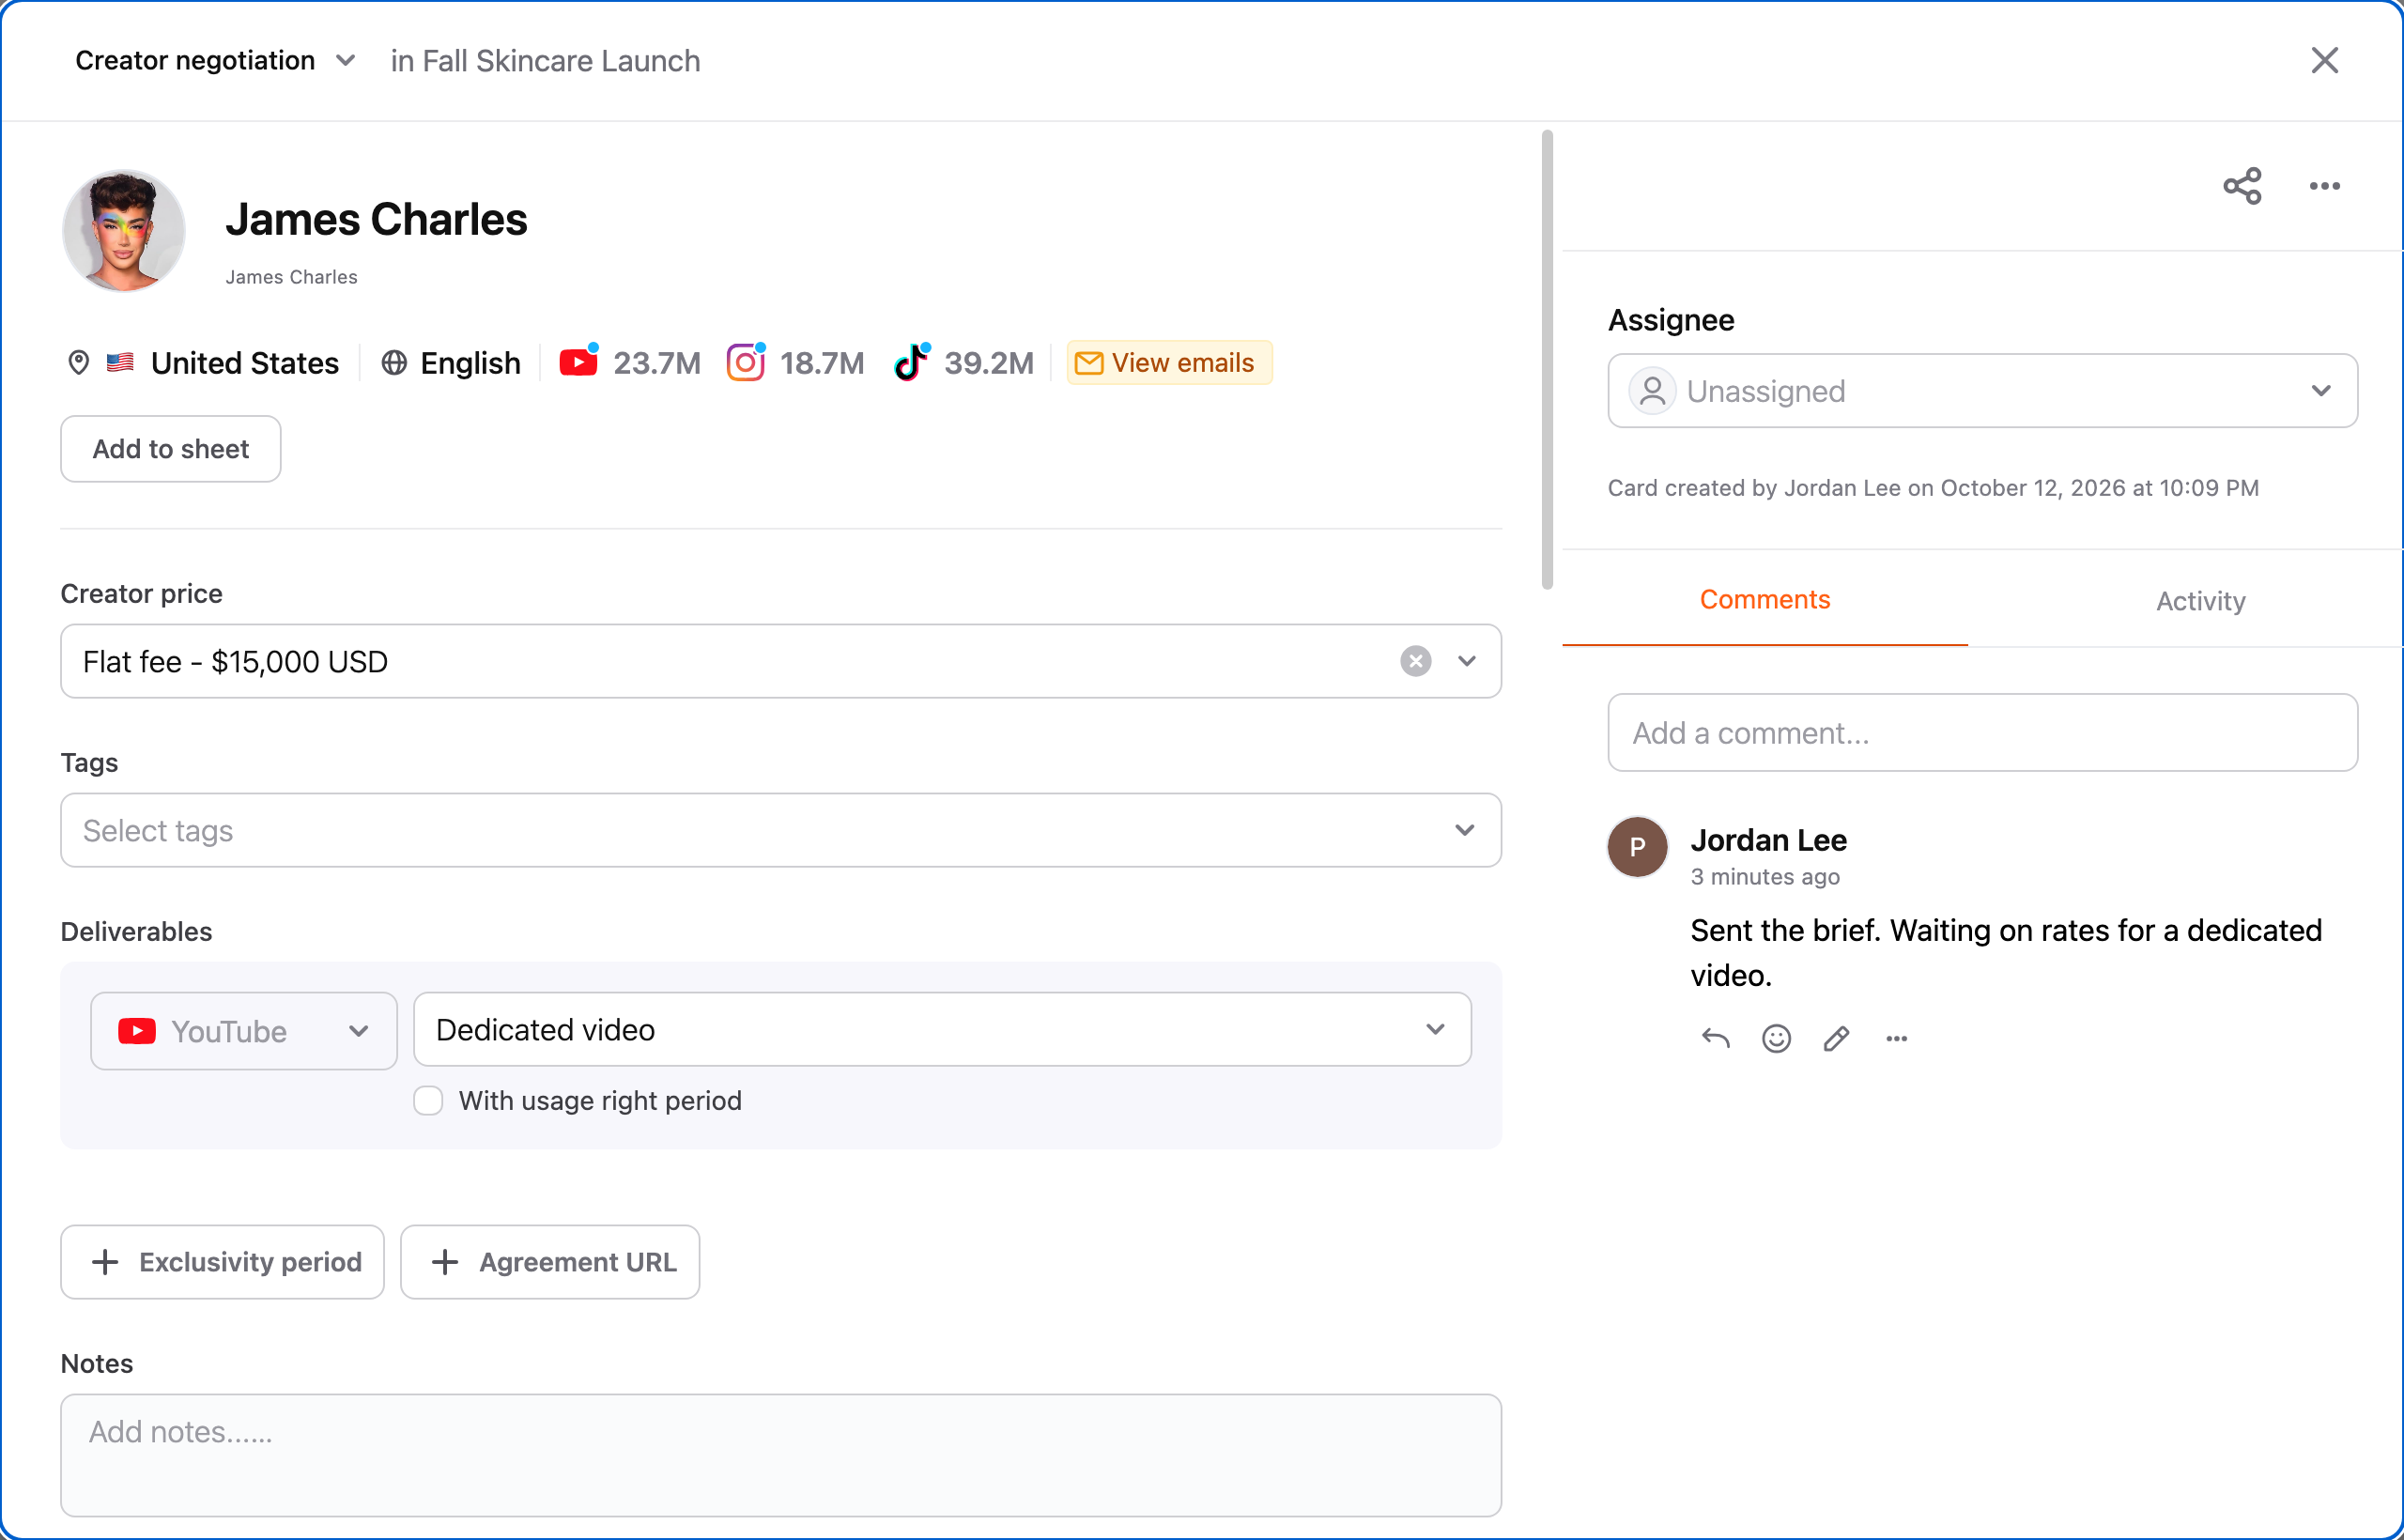Open the Dedicated video deliverable dropdown
Image resolution: width=2404 pixels, height=1540 pixels.
click(942, 1029)
